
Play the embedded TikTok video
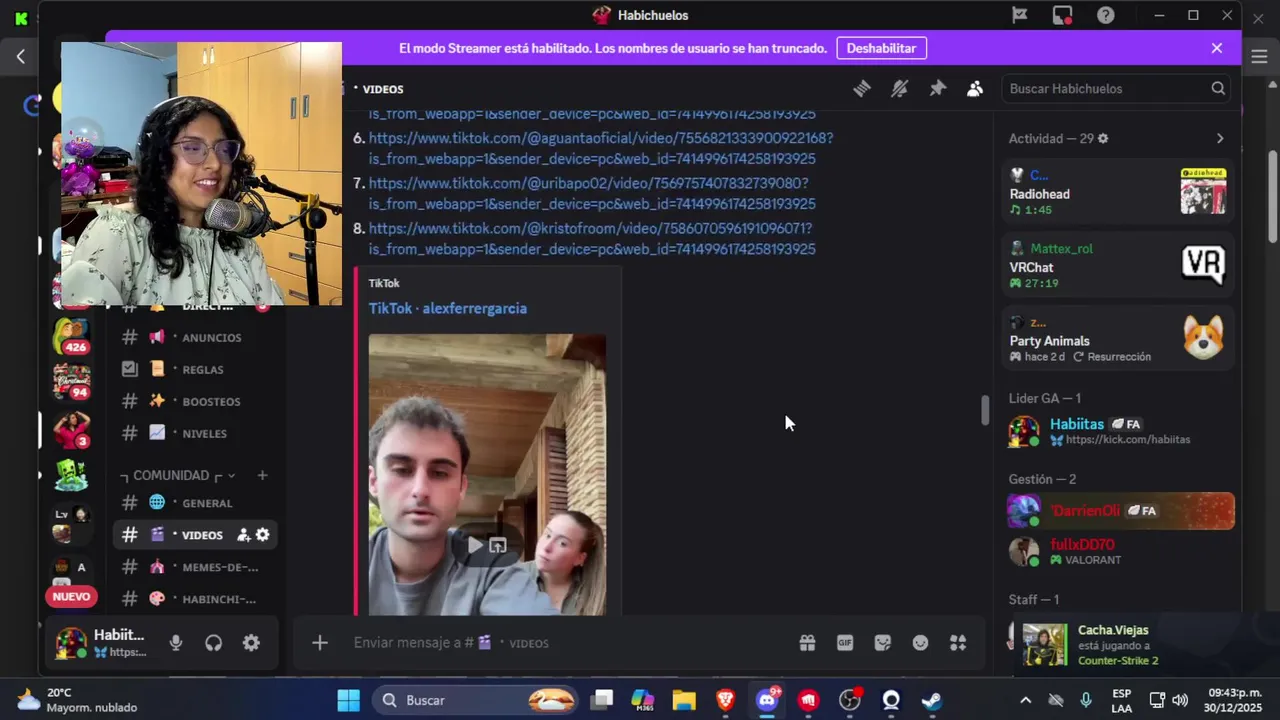tap(475, 545)
